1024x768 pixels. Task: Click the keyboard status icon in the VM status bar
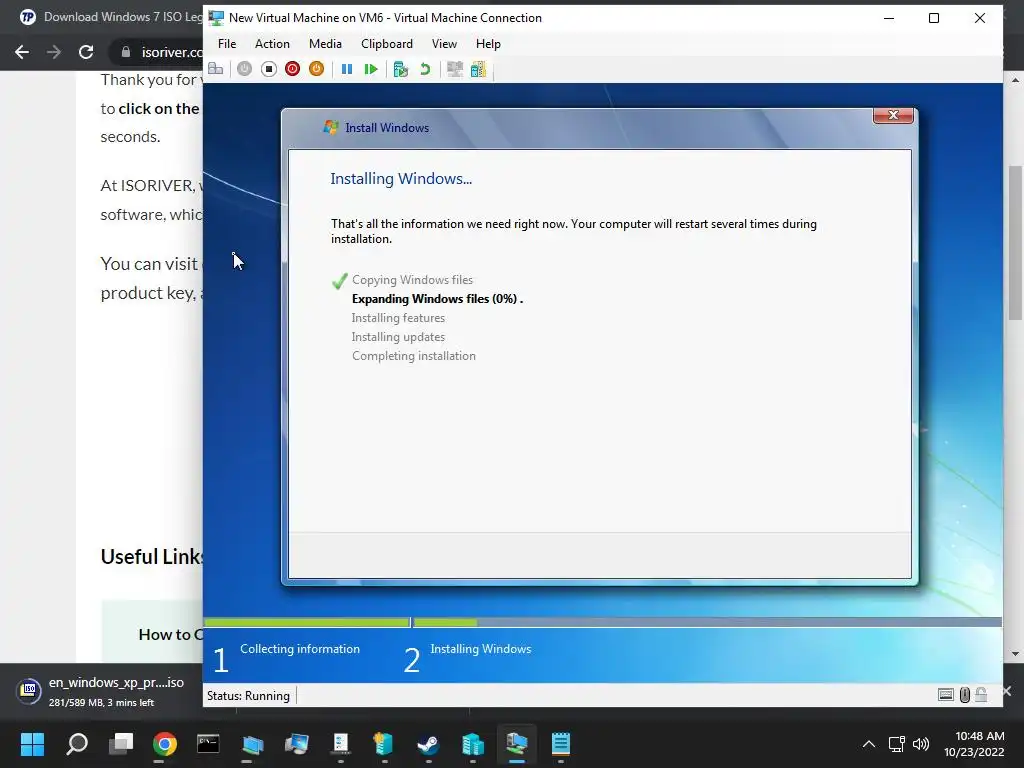point(945,694)
